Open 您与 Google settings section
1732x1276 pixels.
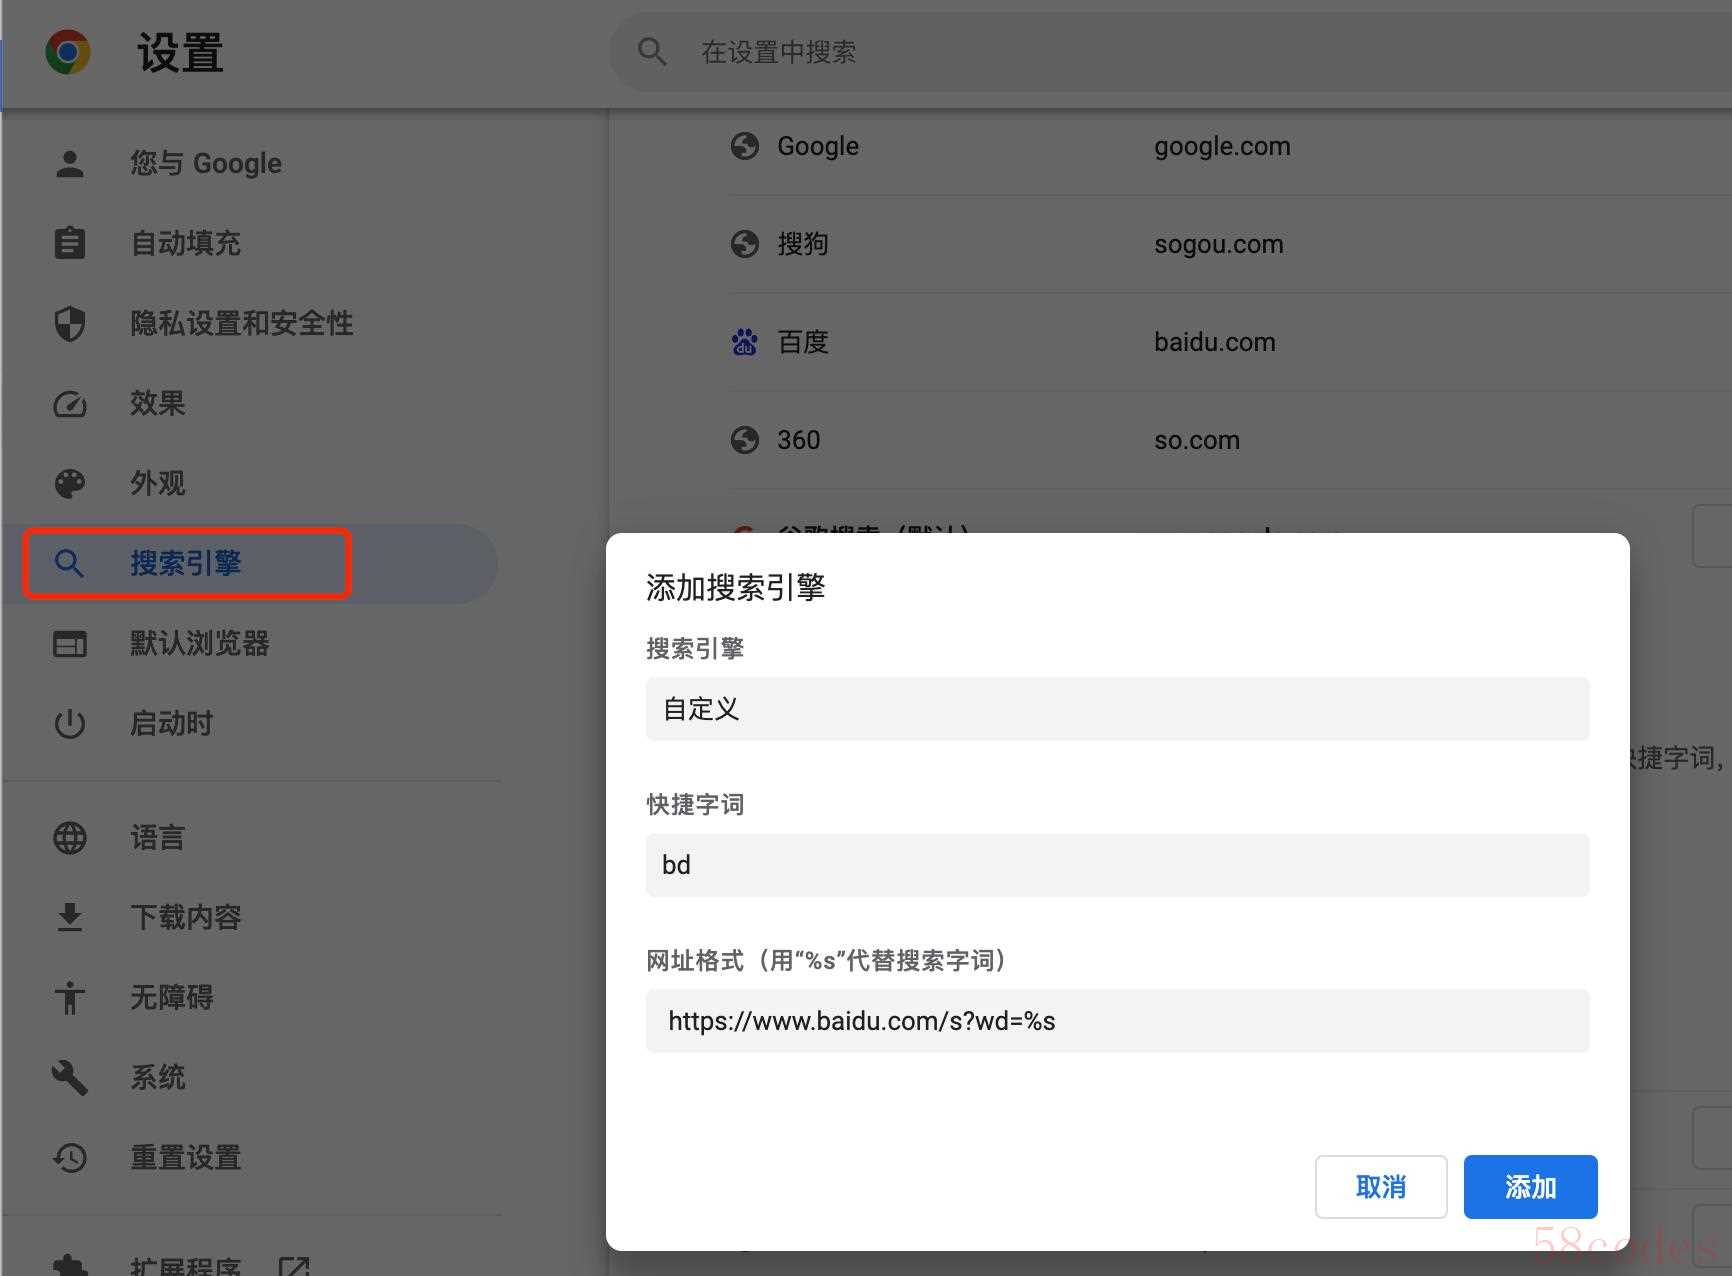tap(206, 163)
